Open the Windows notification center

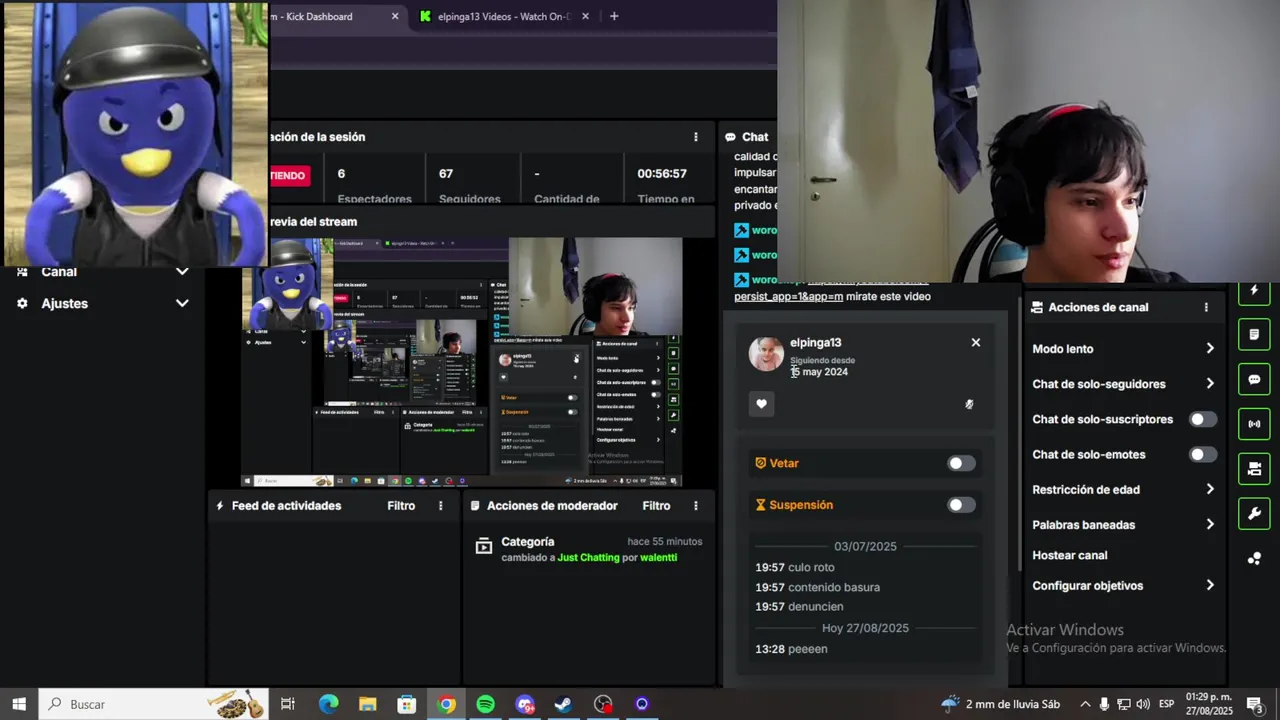coord(1254,704)
